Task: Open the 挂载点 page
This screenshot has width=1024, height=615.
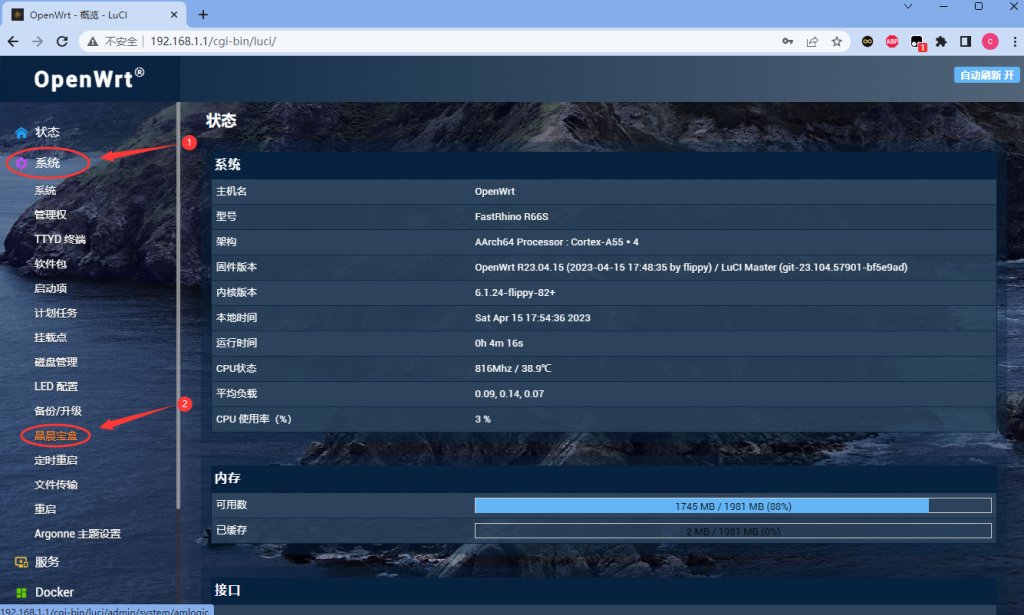Action: (x=50, y=338)
